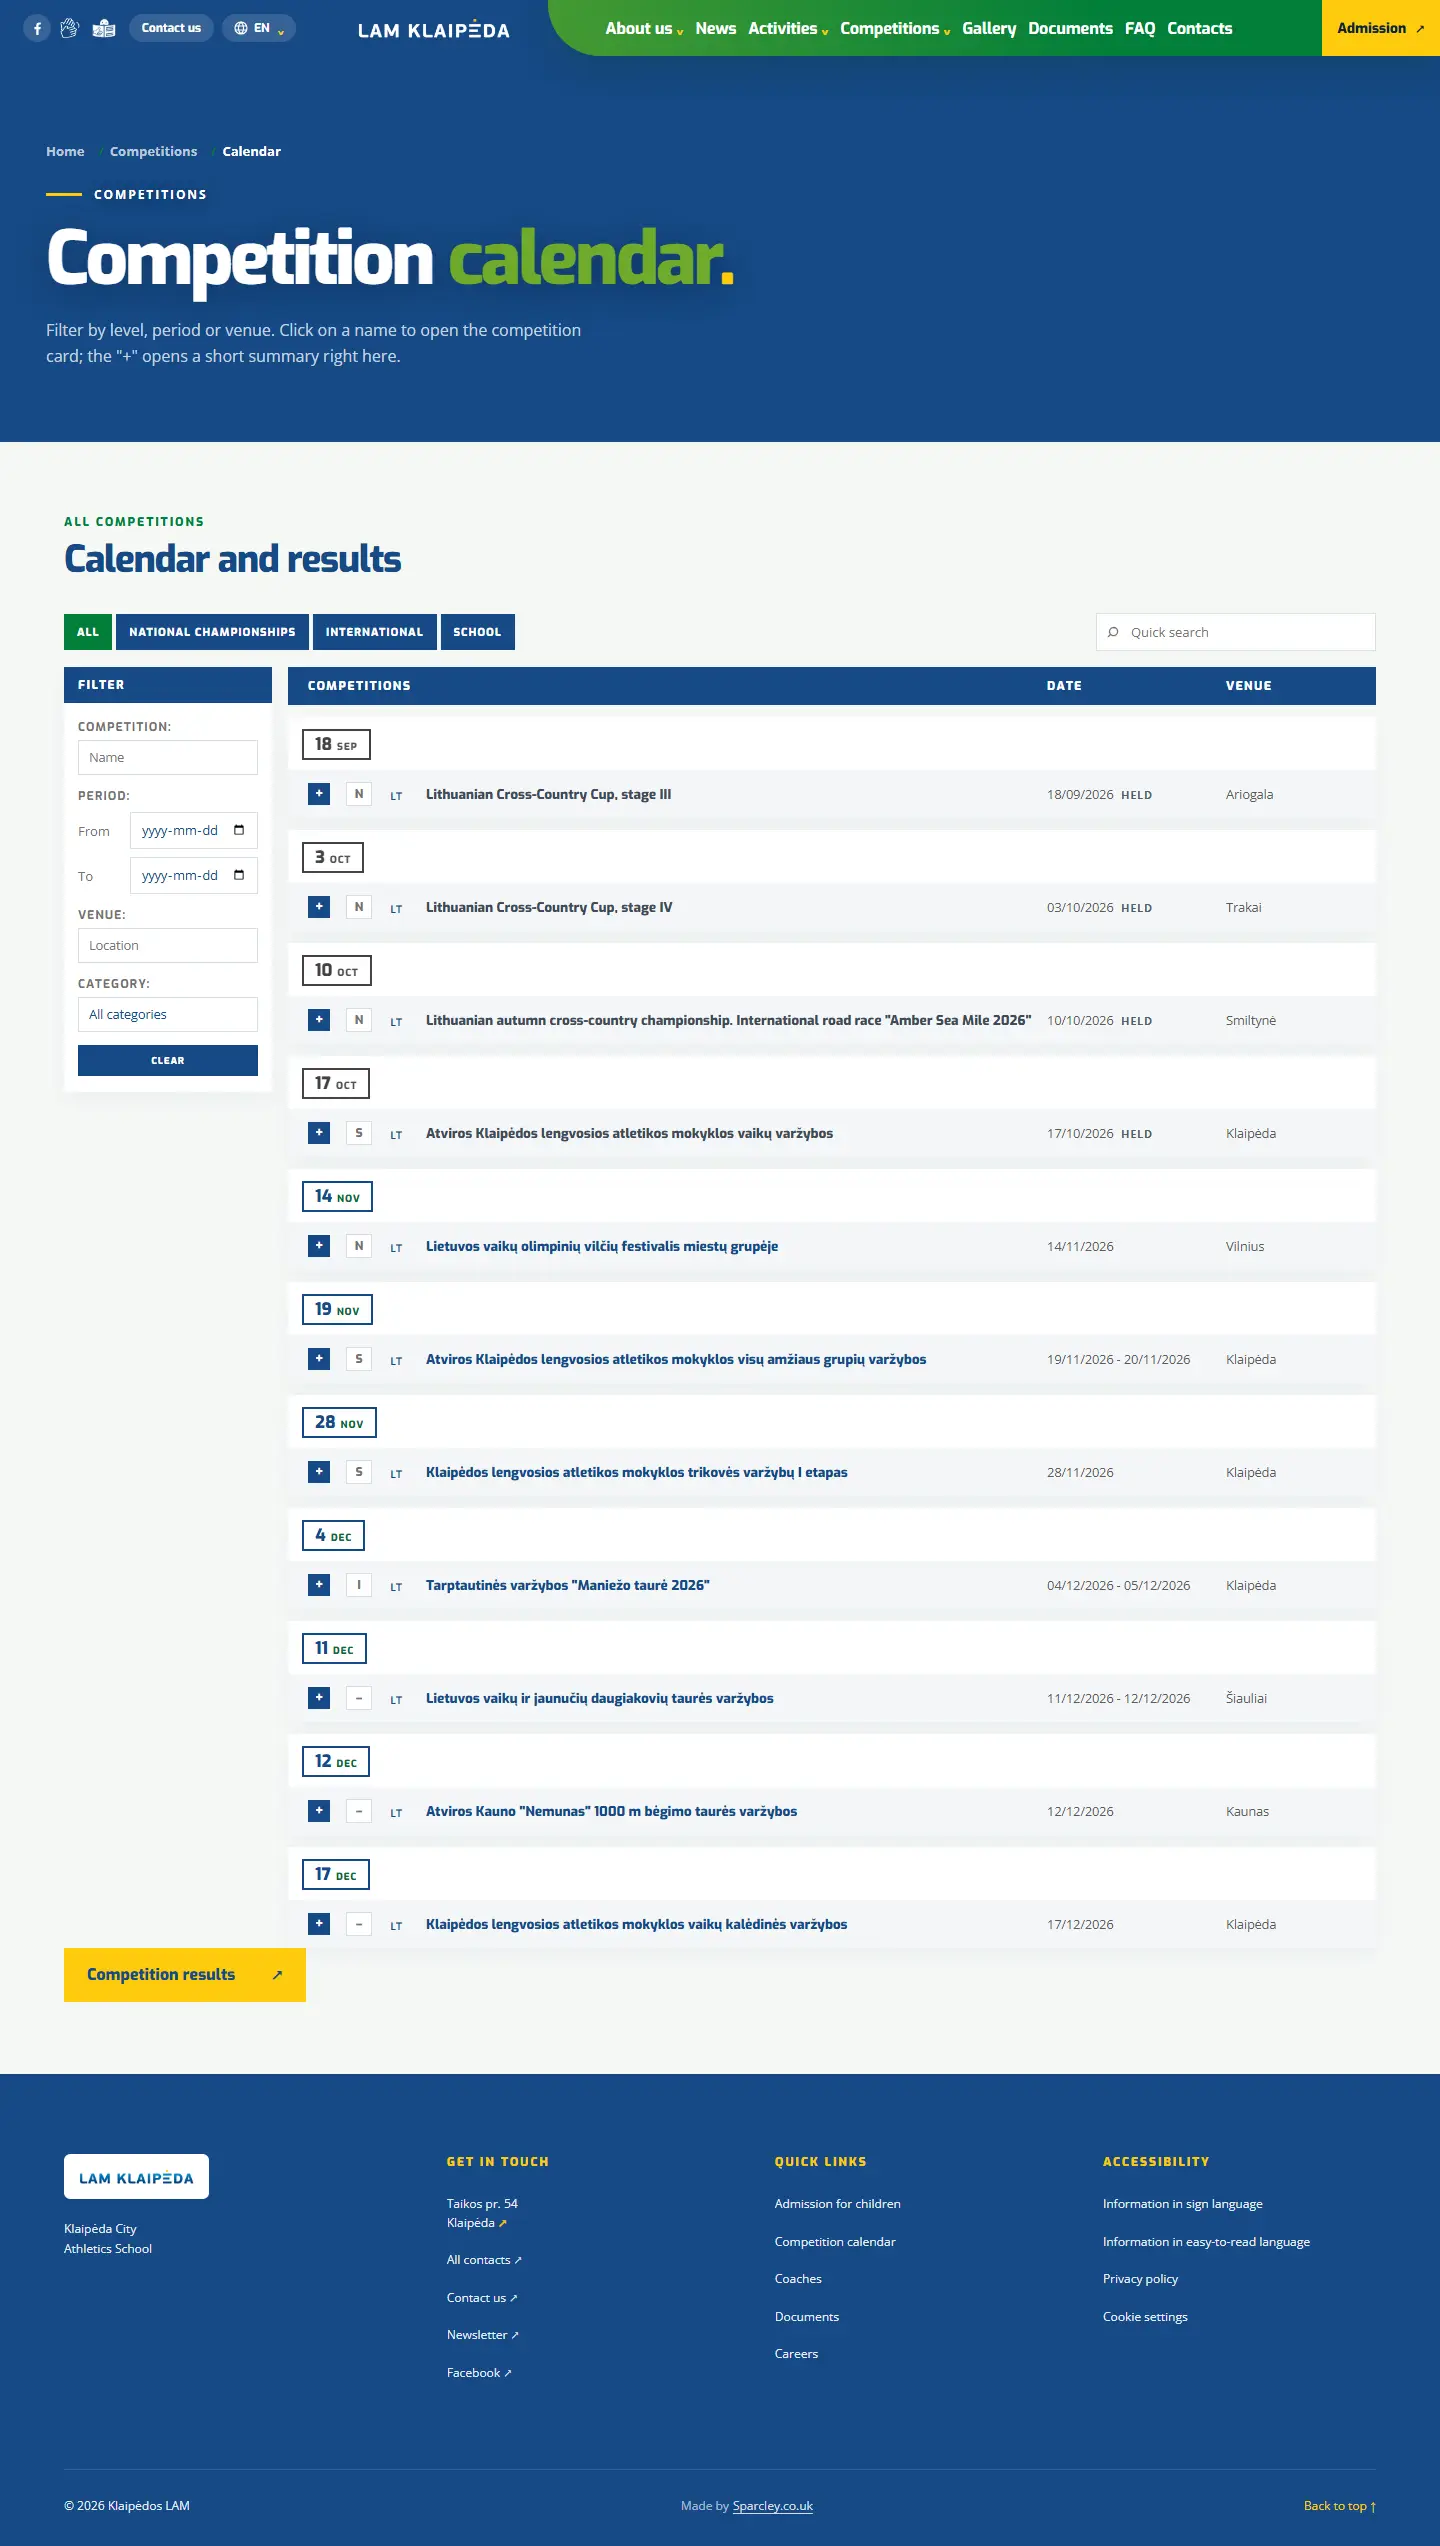Click plus icon beside Manieżo taurė 2026
Screen dimensions: 1440x2546
point(319,1585)
